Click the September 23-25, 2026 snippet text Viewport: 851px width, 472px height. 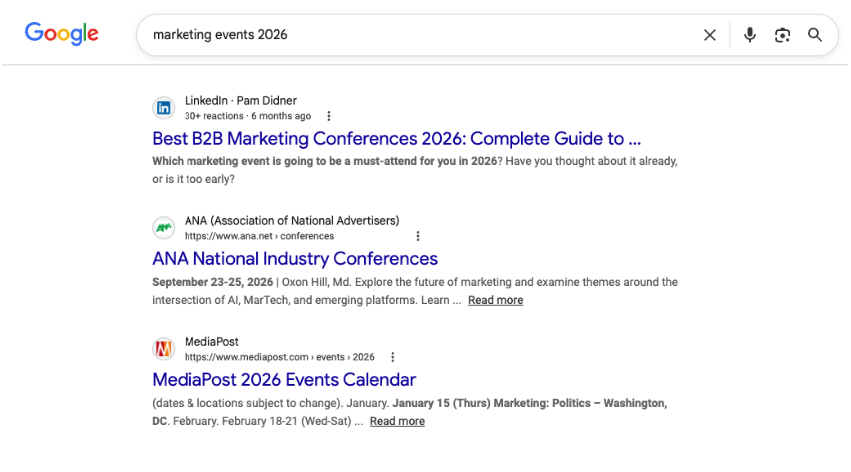coord(212,282)
